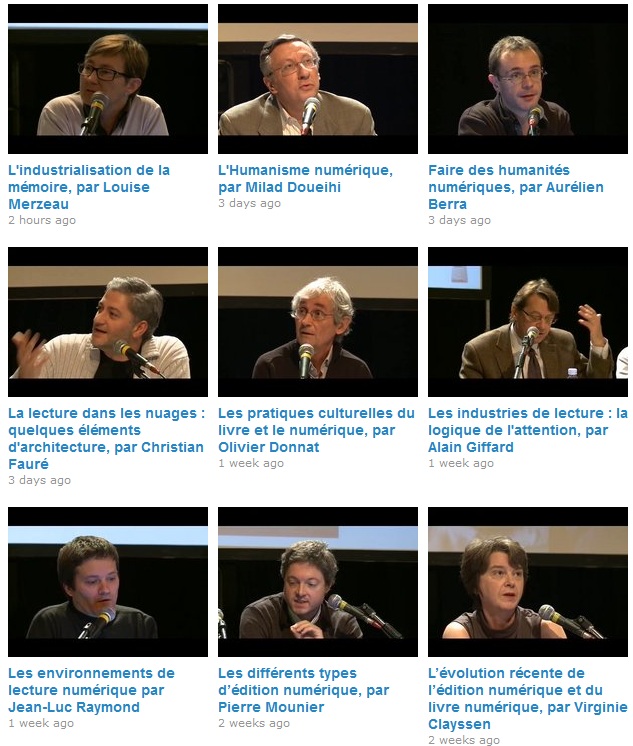Open link L'Humanisme numérique, par Milad Doueihi
Image resolution: width=633 pixels, height=746 pixels.
tap(306, 178)
